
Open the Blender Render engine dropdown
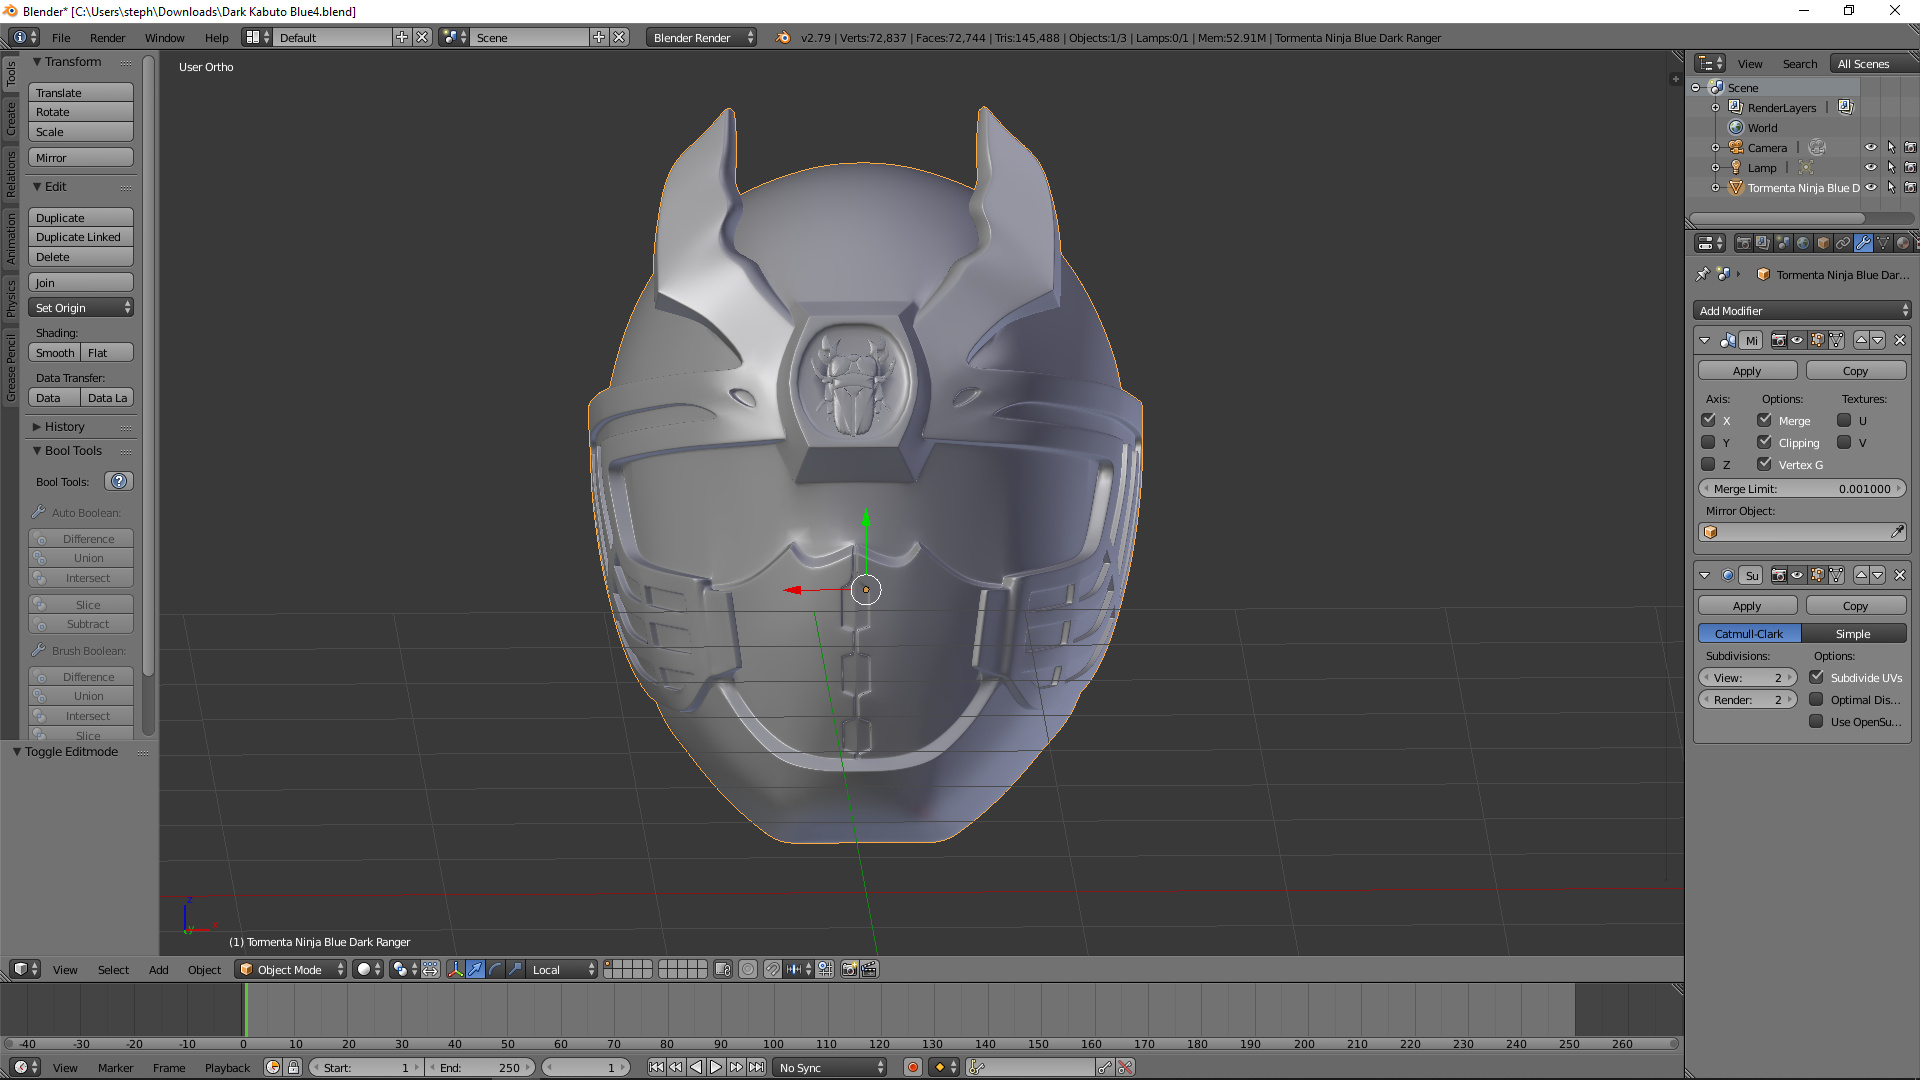click(702, 37)
